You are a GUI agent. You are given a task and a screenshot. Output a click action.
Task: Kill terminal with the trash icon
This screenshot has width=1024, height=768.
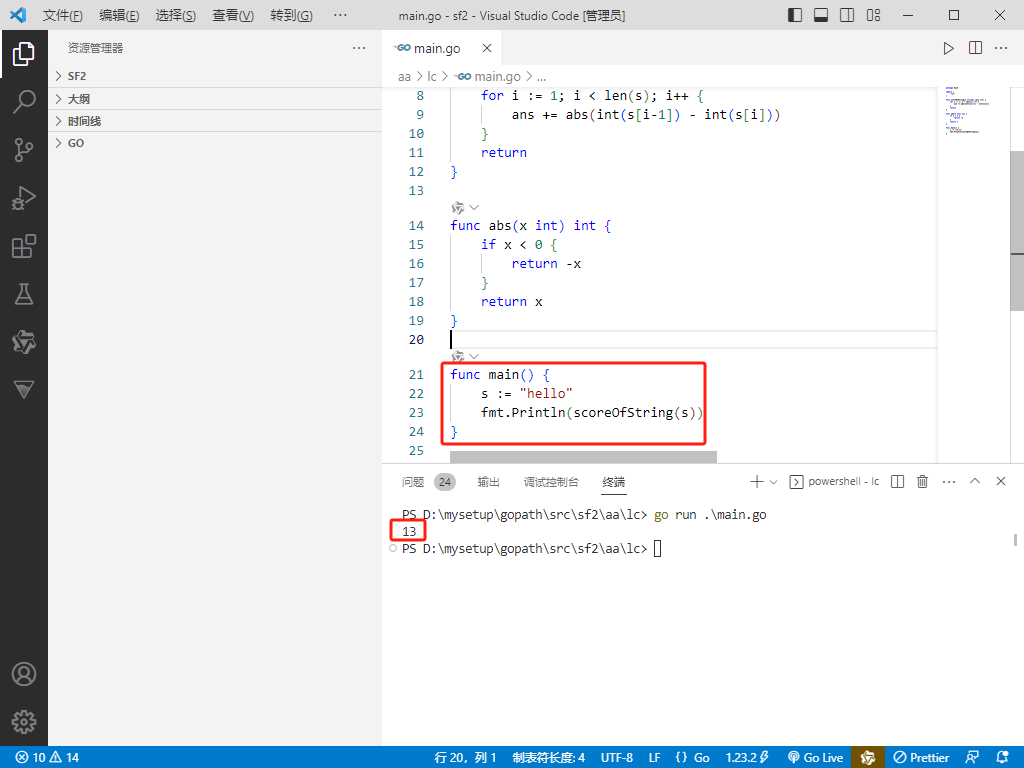coord(922,482)
